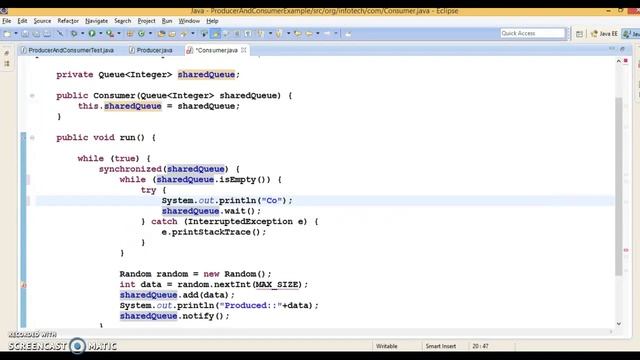The height and width of the screenshot is (360, 640).
Task: Click the vertical scrollbar up arrow
Action: click(x=619, y=61)
